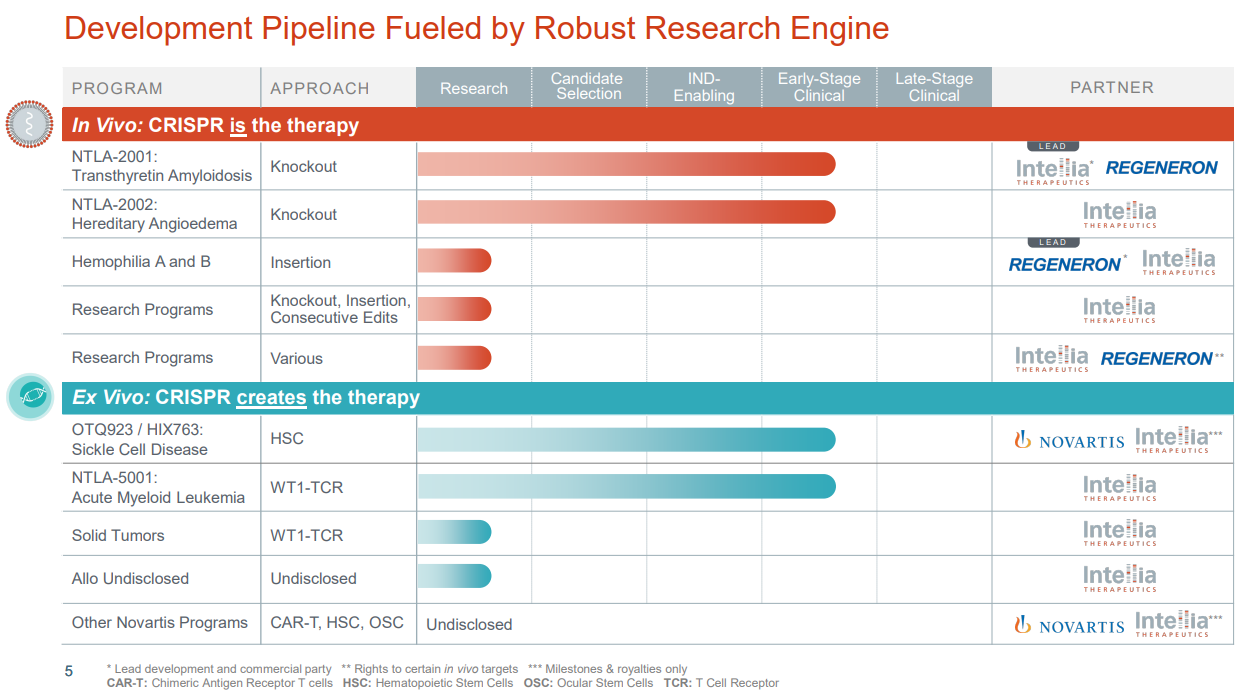Image resolution: width=1242 pixels, height=693 pixels.
Task: Select the Candidate Selection column header
Action: (x=588, y=87)
